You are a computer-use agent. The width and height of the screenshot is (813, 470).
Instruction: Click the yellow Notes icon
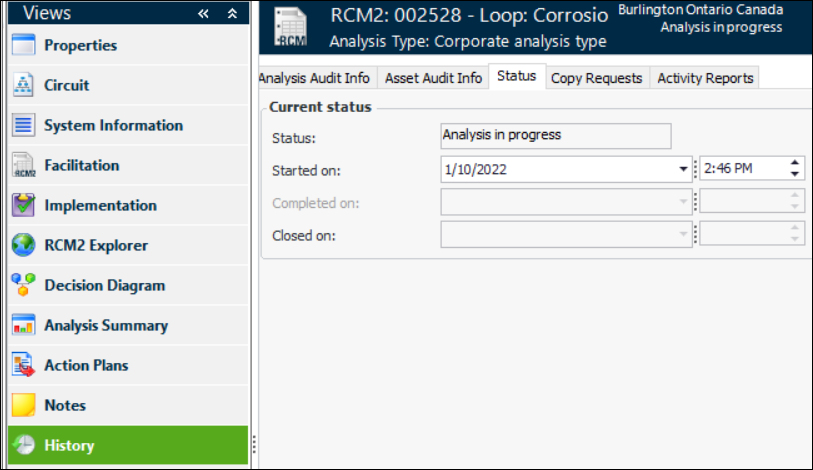point(23,405)
